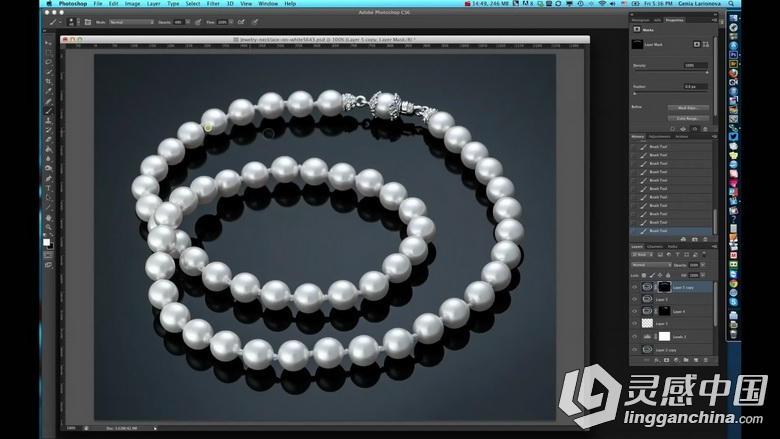The height and width of the screenshot is (439, 780).
Task: Open Opacity arrow in options bar
Action: click(x=188, y=22)
